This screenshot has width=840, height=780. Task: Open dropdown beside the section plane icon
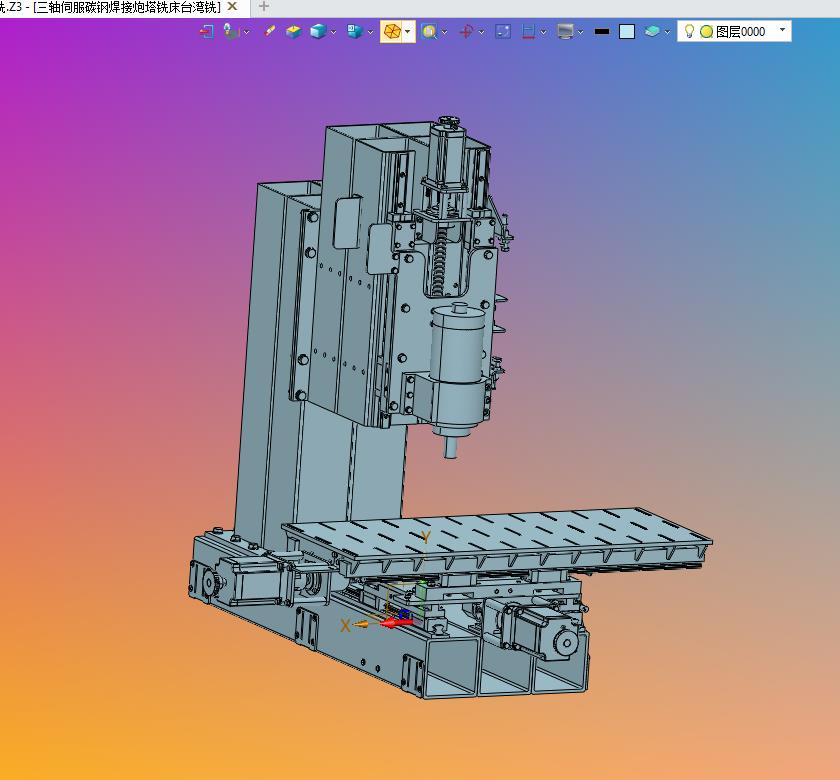click(x=544, y=32)
